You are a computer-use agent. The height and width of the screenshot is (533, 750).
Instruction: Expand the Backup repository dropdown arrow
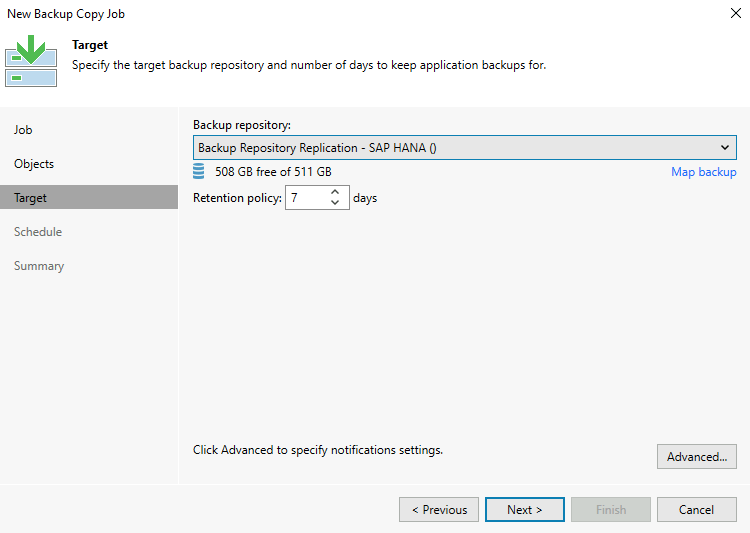pyautogui.click(x=725, y=148)
